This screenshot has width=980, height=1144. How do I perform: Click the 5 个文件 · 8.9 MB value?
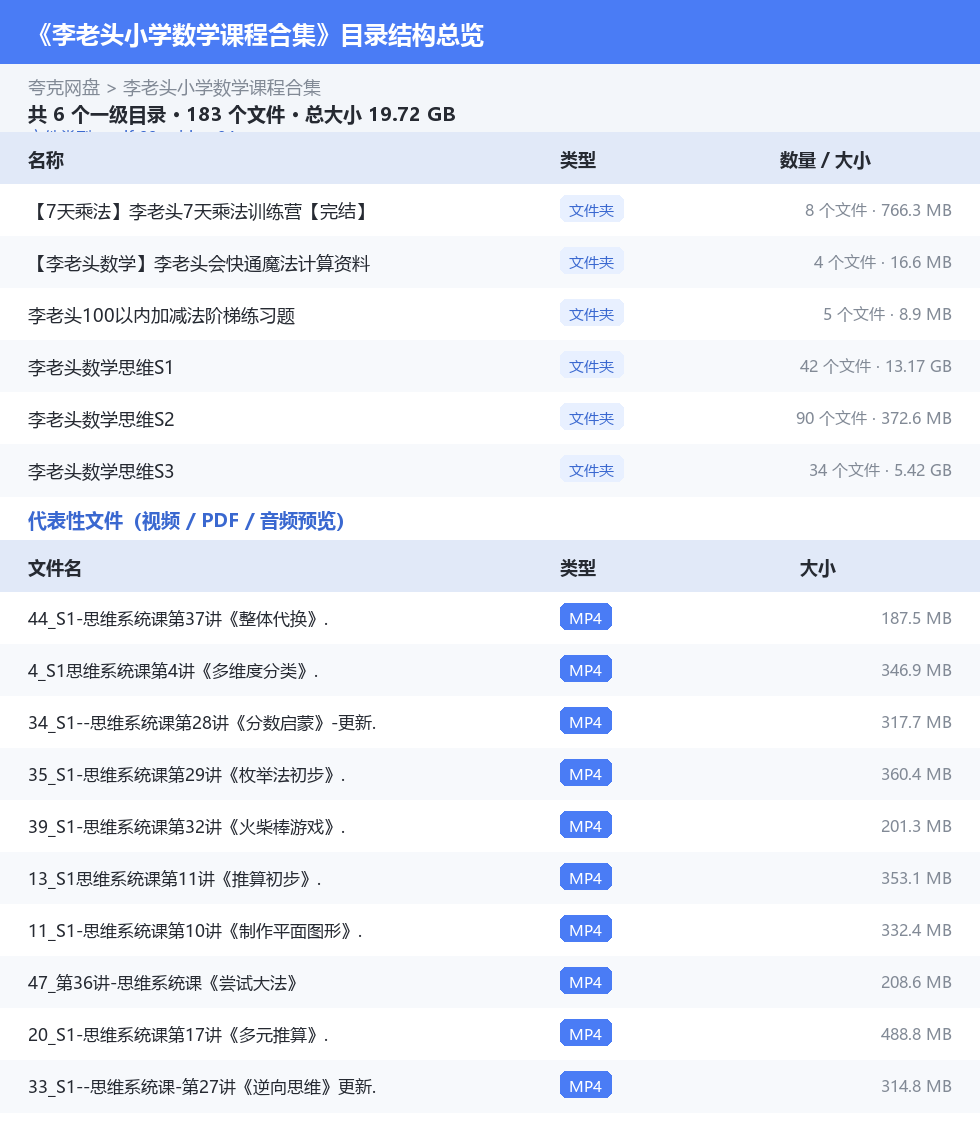click(x=887, y=314)
